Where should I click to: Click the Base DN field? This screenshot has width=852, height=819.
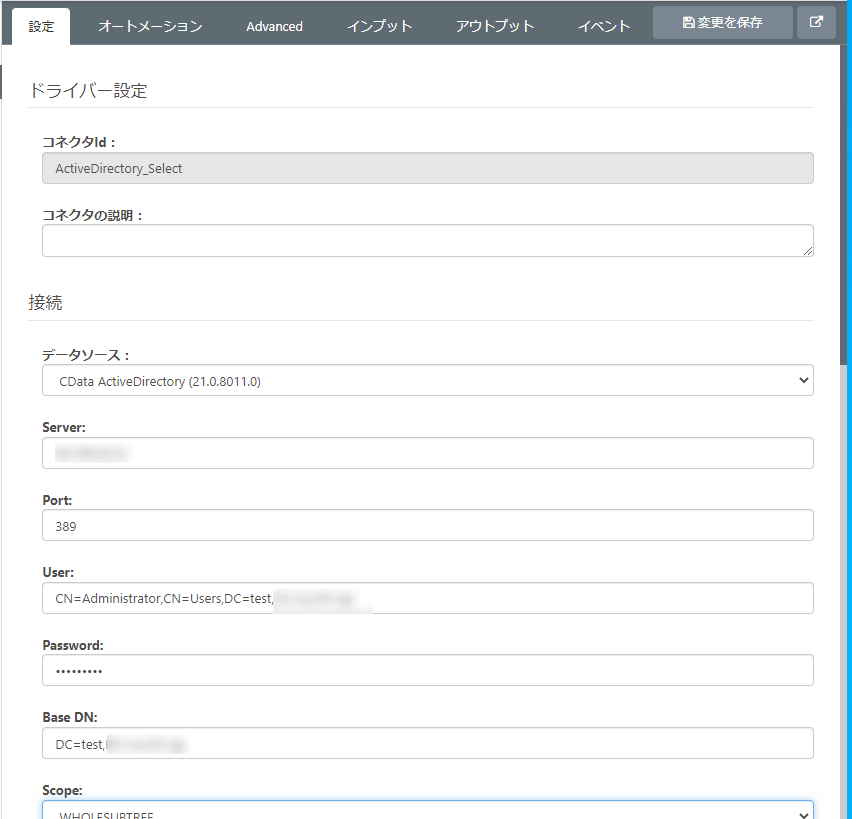(427, 743)
